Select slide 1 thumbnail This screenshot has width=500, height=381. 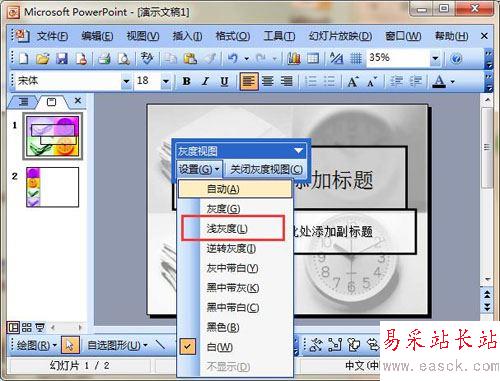tap(53, 136)
